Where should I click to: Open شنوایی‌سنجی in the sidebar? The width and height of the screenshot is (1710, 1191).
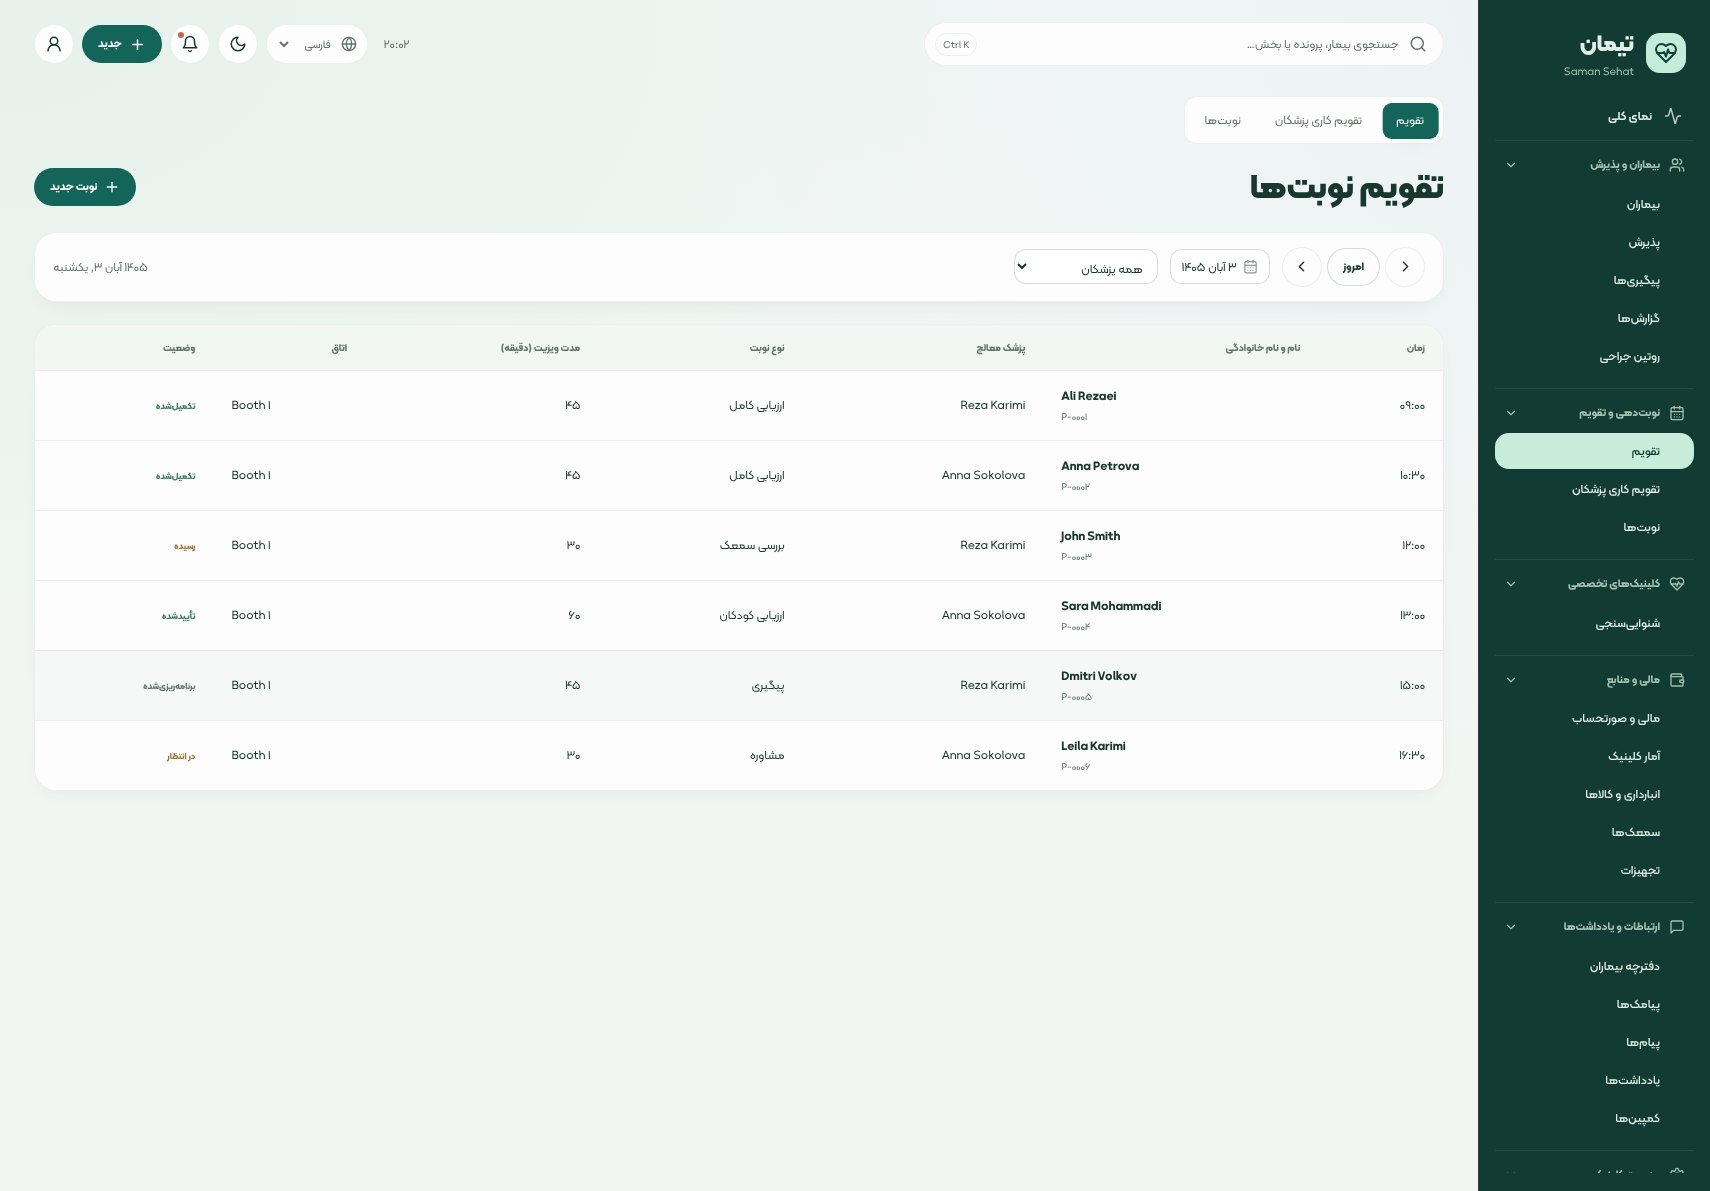(1594, 624)
